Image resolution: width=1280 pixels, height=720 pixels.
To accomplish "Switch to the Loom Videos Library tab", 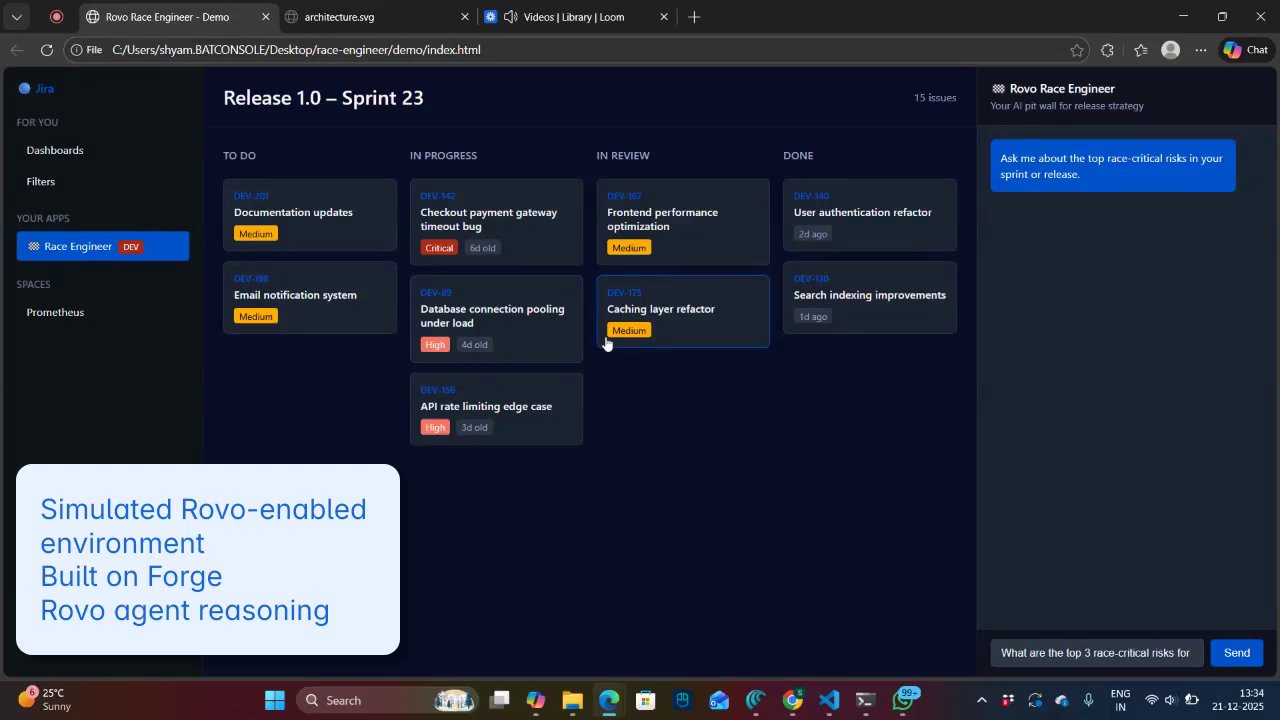I will 574,17.
